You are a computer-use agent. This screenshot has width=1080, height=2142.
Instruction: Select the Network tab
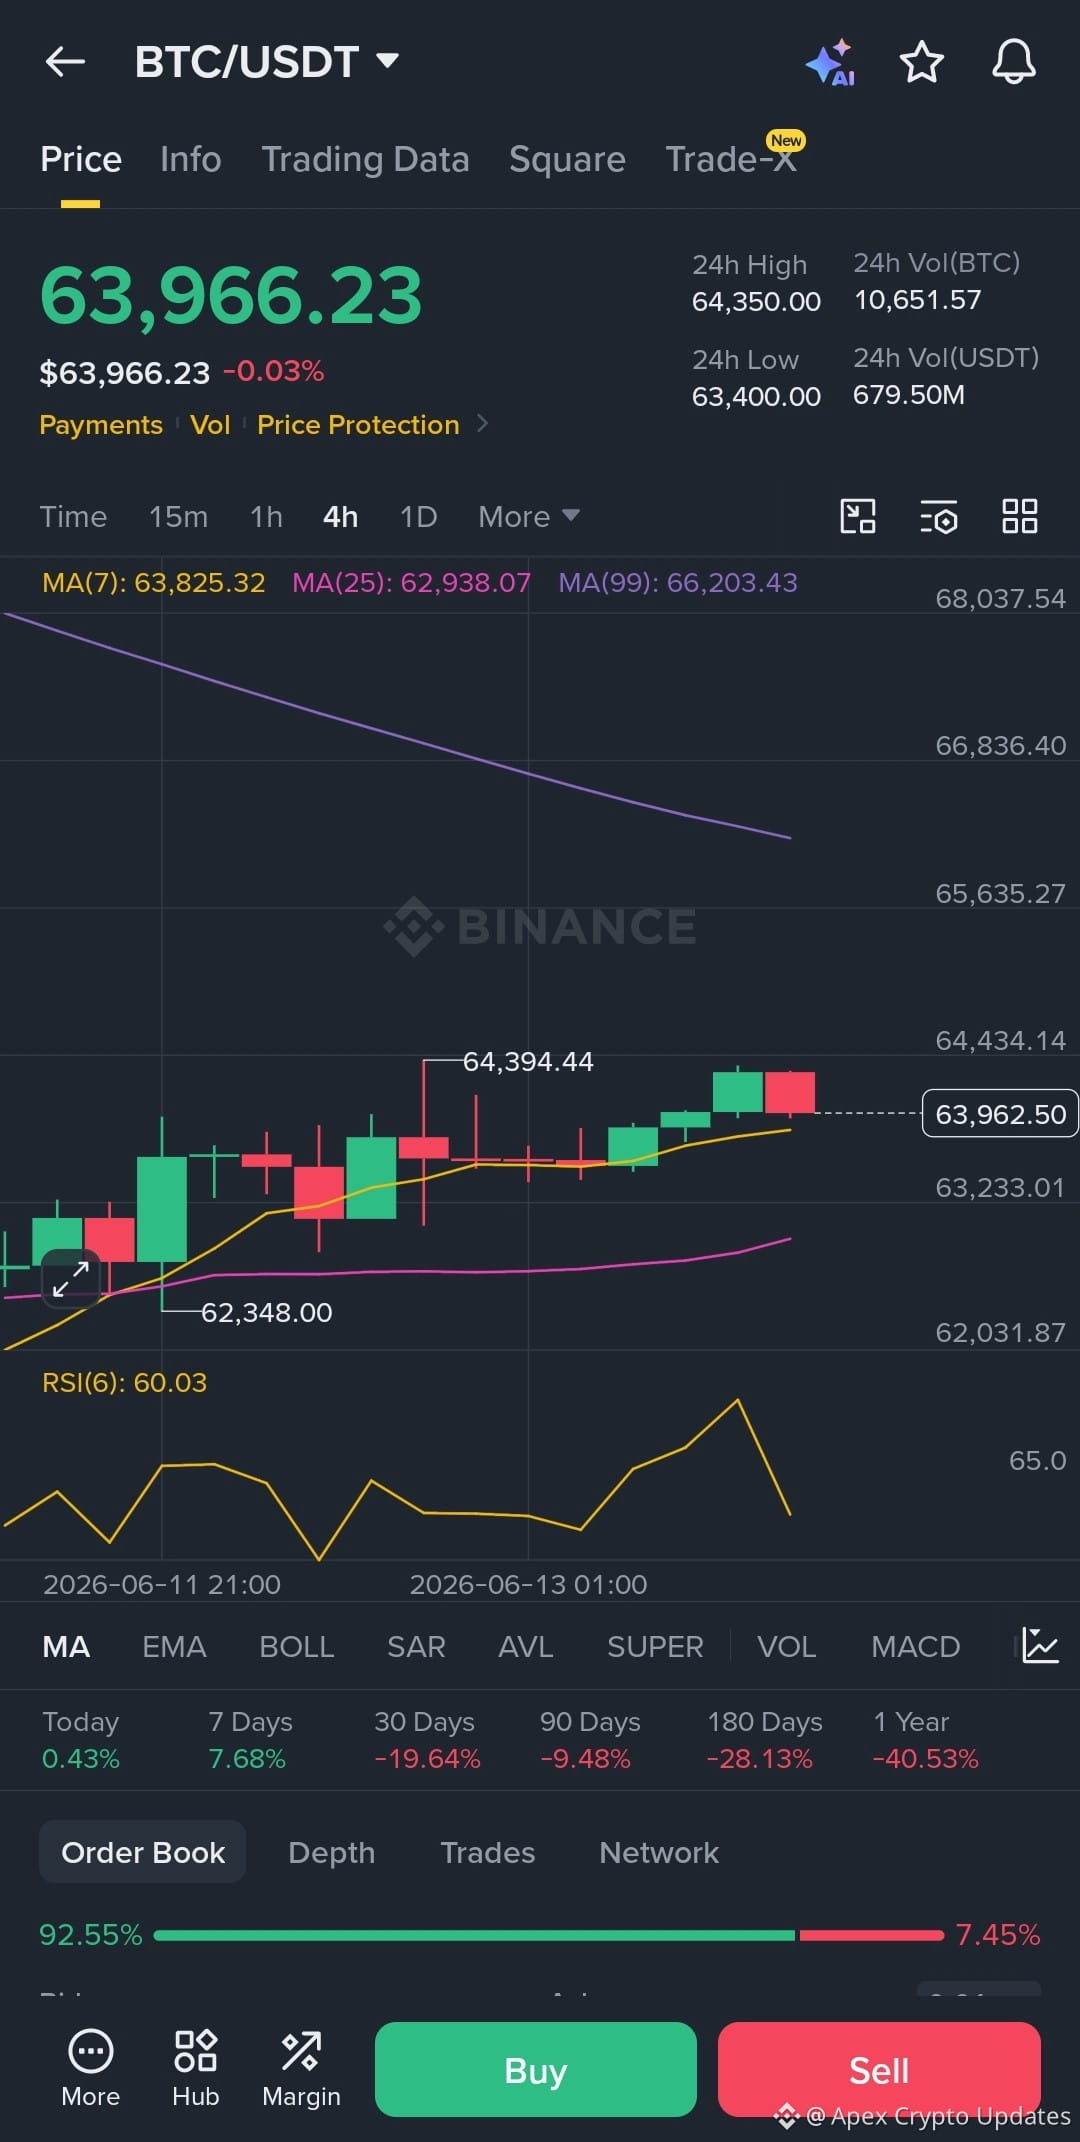pos(659,1852)
